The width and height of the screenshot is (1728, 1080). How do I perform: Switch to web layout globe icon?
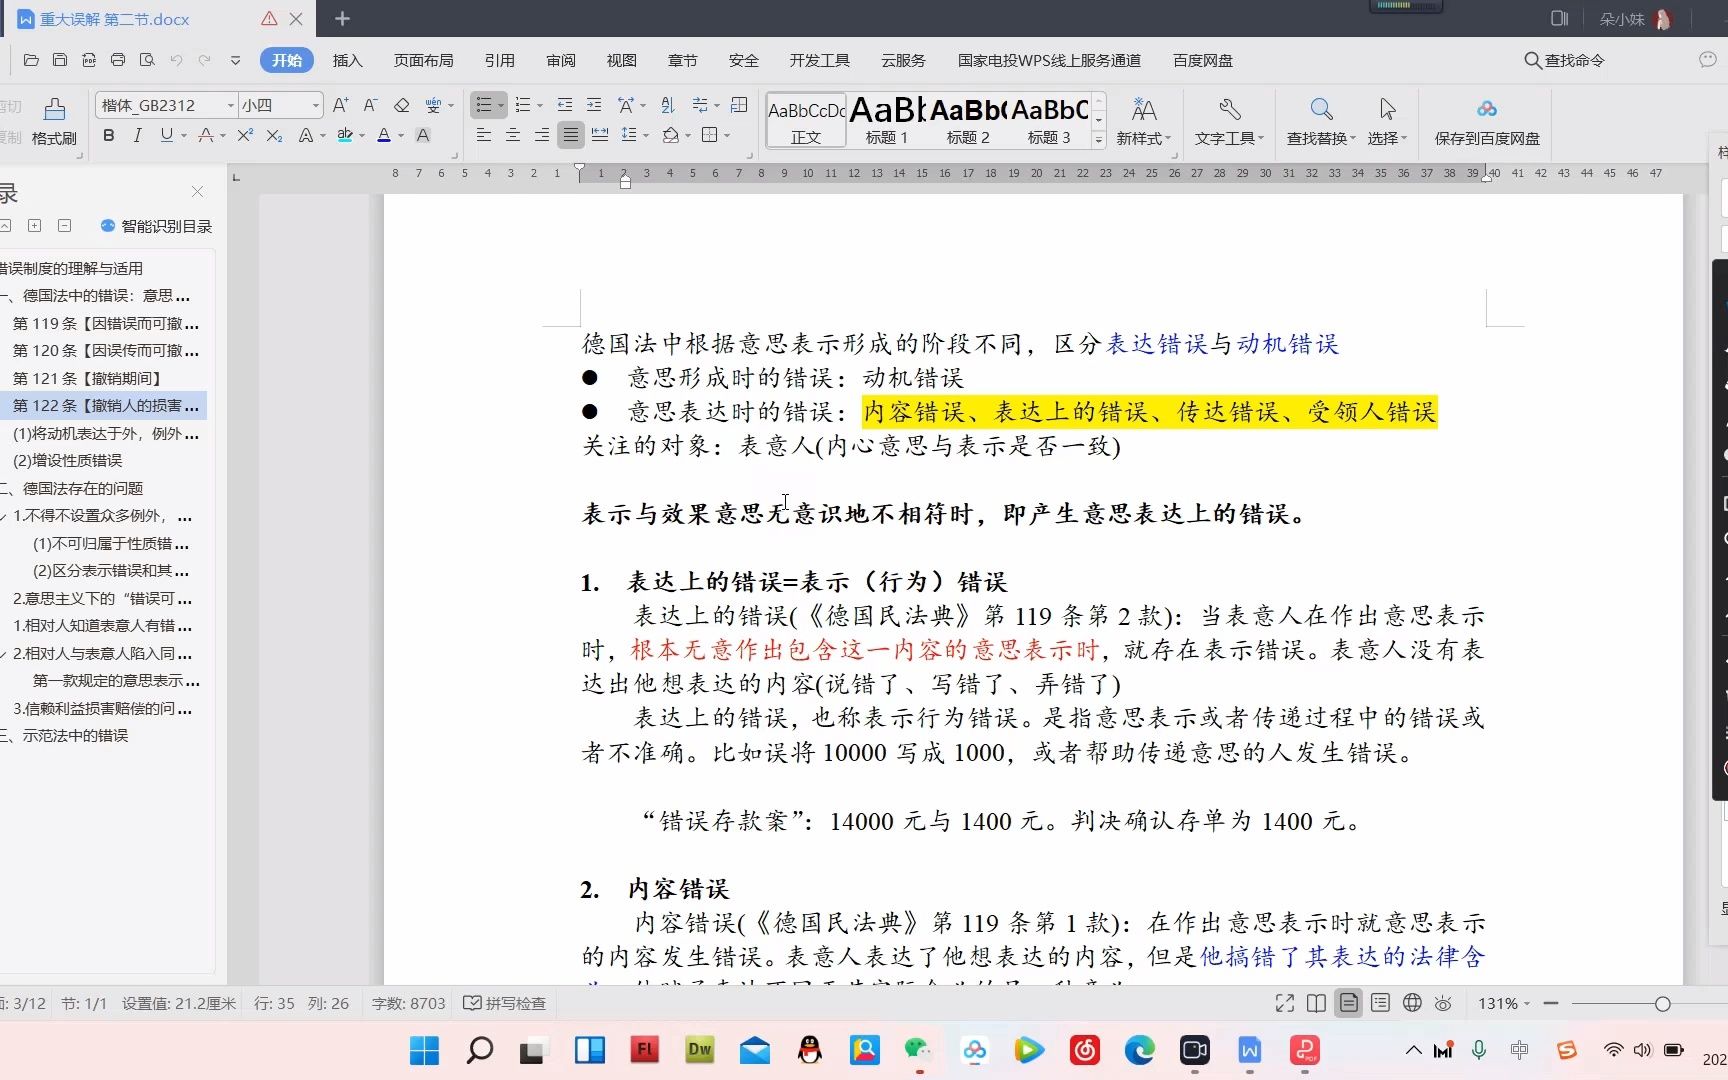point(1412,1003)
